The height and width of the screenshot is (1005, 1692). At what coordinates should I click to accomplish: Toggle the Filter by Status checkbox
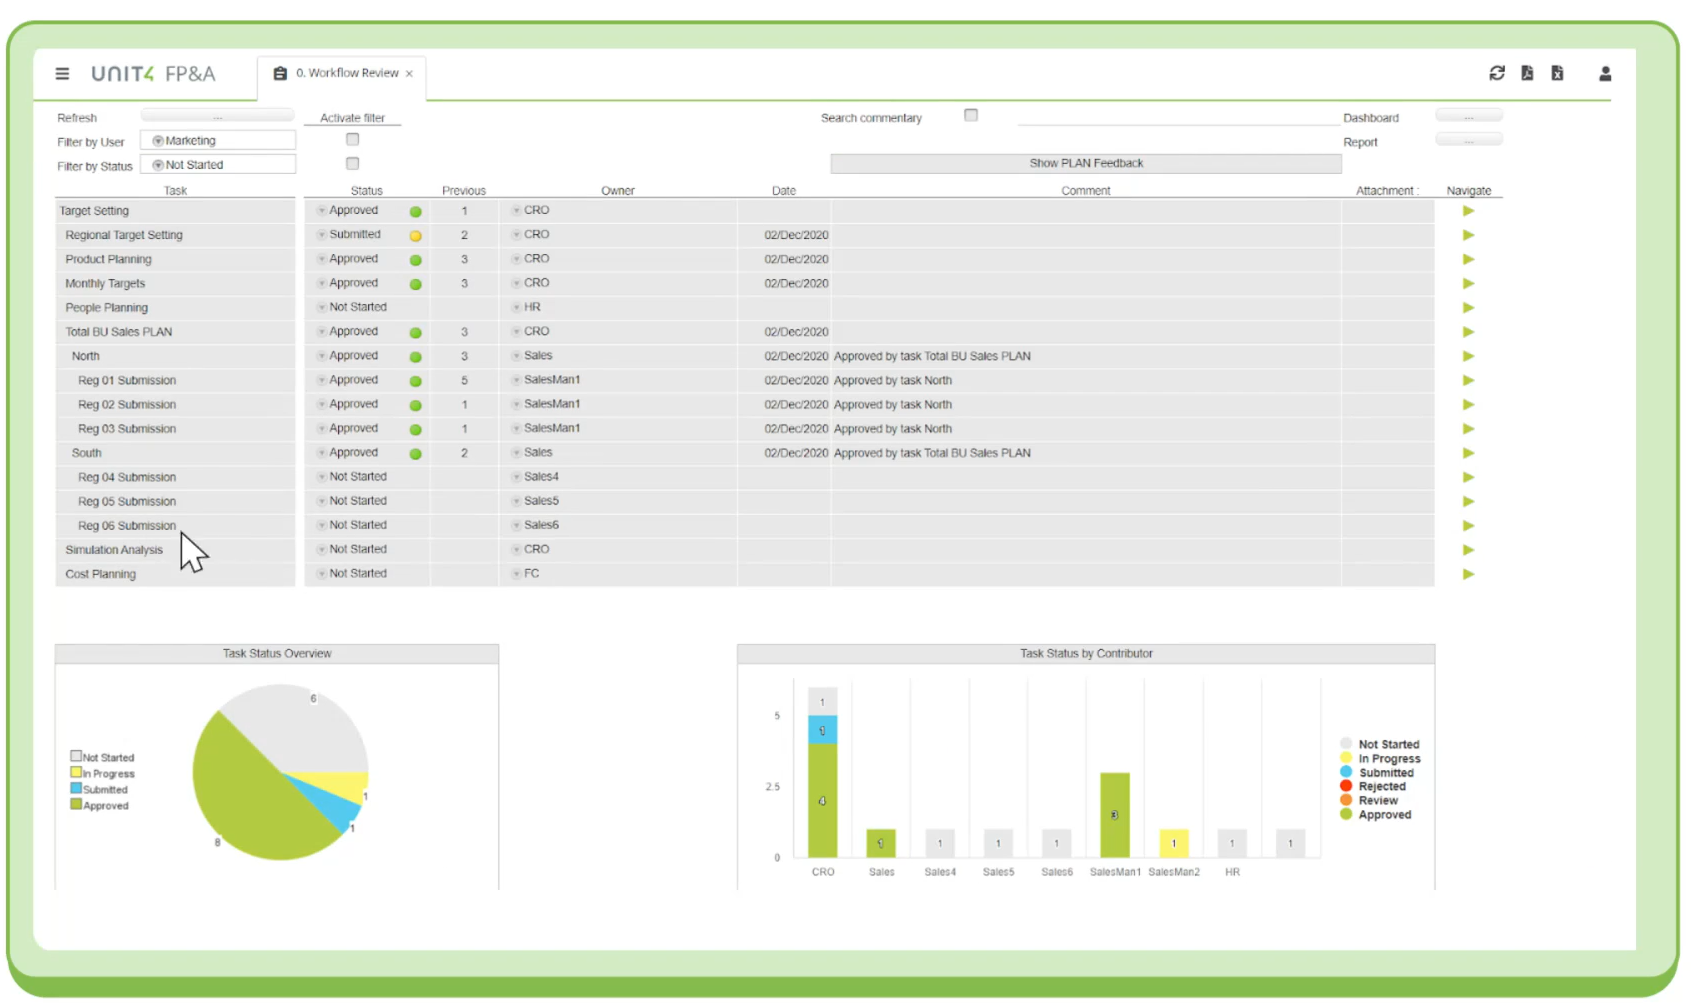coord(352,164)
